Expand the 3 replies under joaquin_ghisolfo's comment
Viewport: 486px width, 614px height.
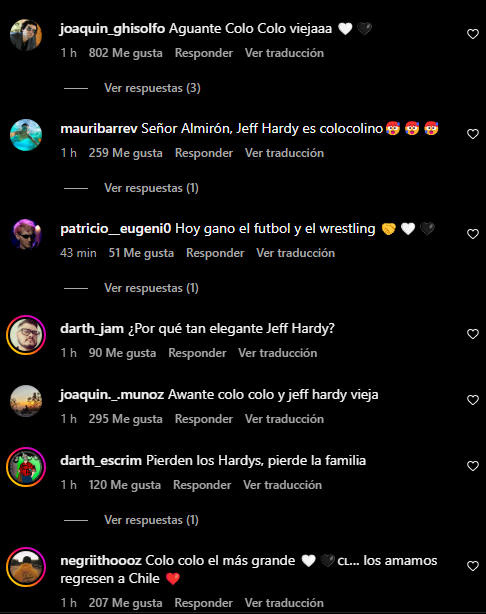(x=152, y=88)
